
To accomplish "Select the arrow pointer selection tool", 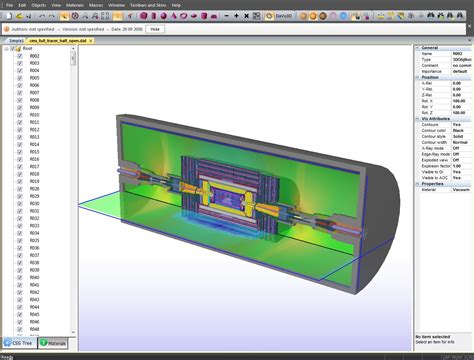I will click(64, 16).
